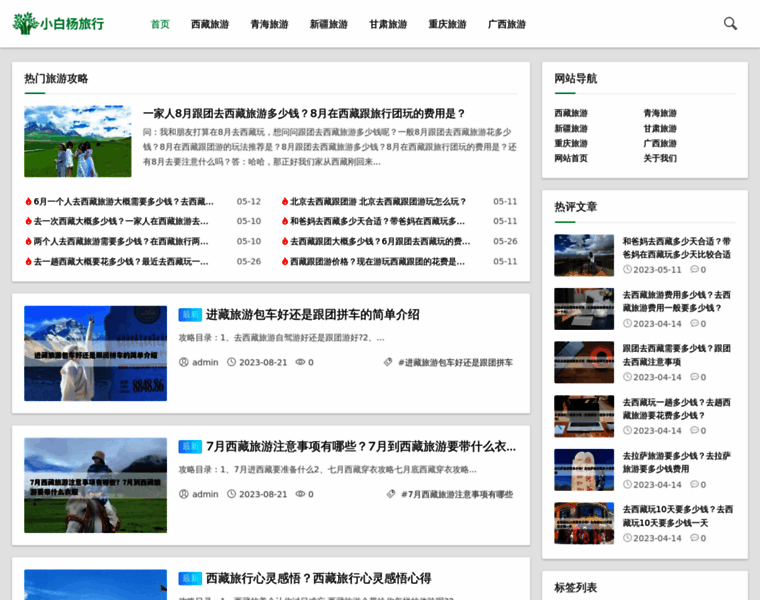Open 广西旅游 in 网站导航 sidebar
760x600 pixels.
pos(660,143)
